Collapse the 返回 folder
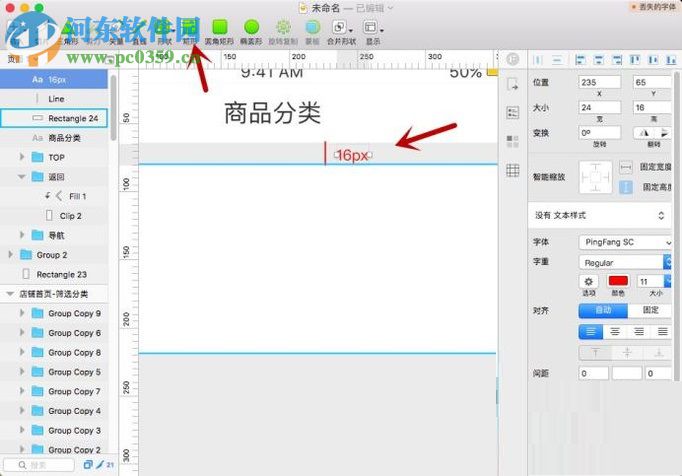 tap(22, 177)
